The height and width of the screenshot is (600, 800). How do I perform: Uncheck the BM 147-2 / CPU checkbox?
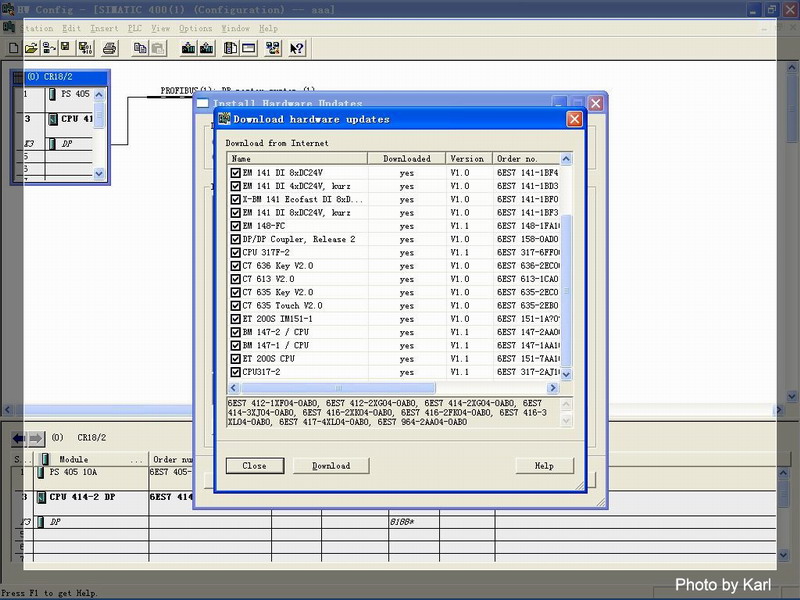(x=235, y=332)
